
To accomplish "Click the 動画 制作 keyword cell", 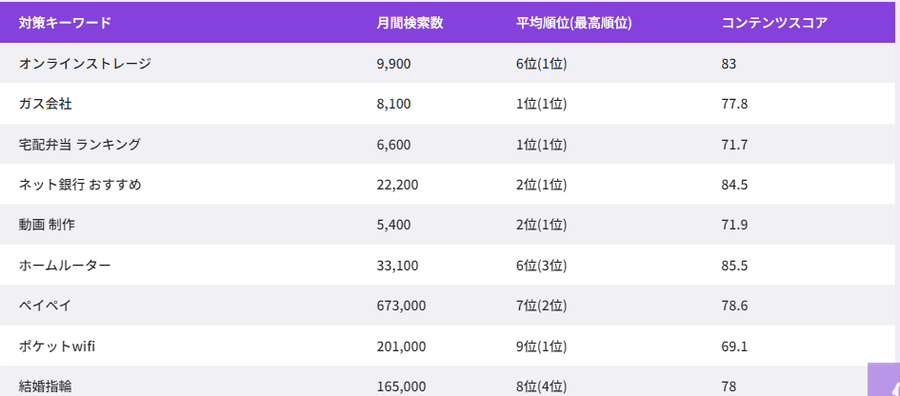I will [46, 225].
